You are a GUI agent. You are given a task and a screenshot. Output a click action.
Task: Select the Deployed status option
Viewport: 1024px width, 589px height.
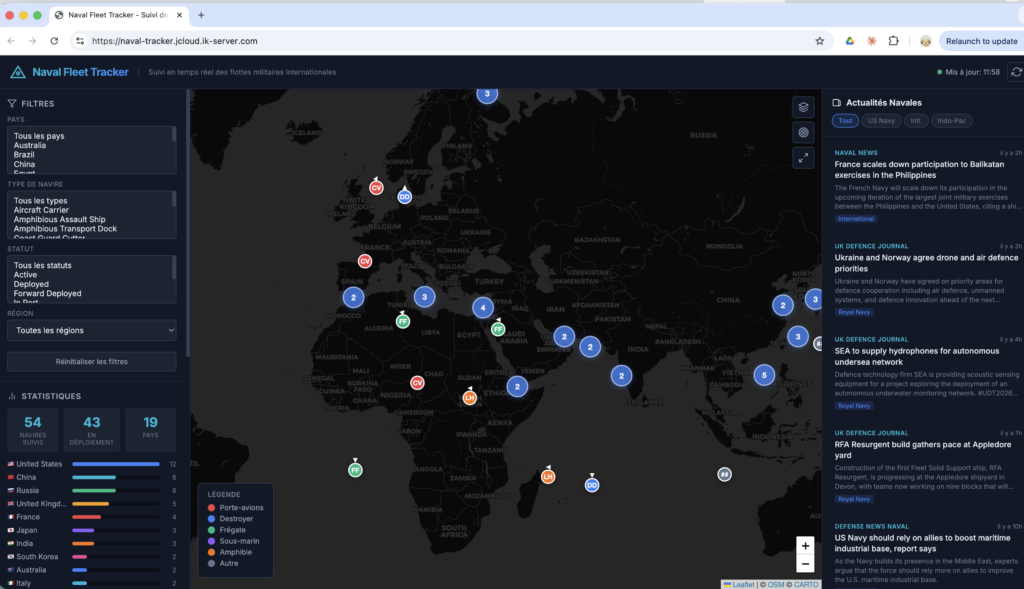33,284
